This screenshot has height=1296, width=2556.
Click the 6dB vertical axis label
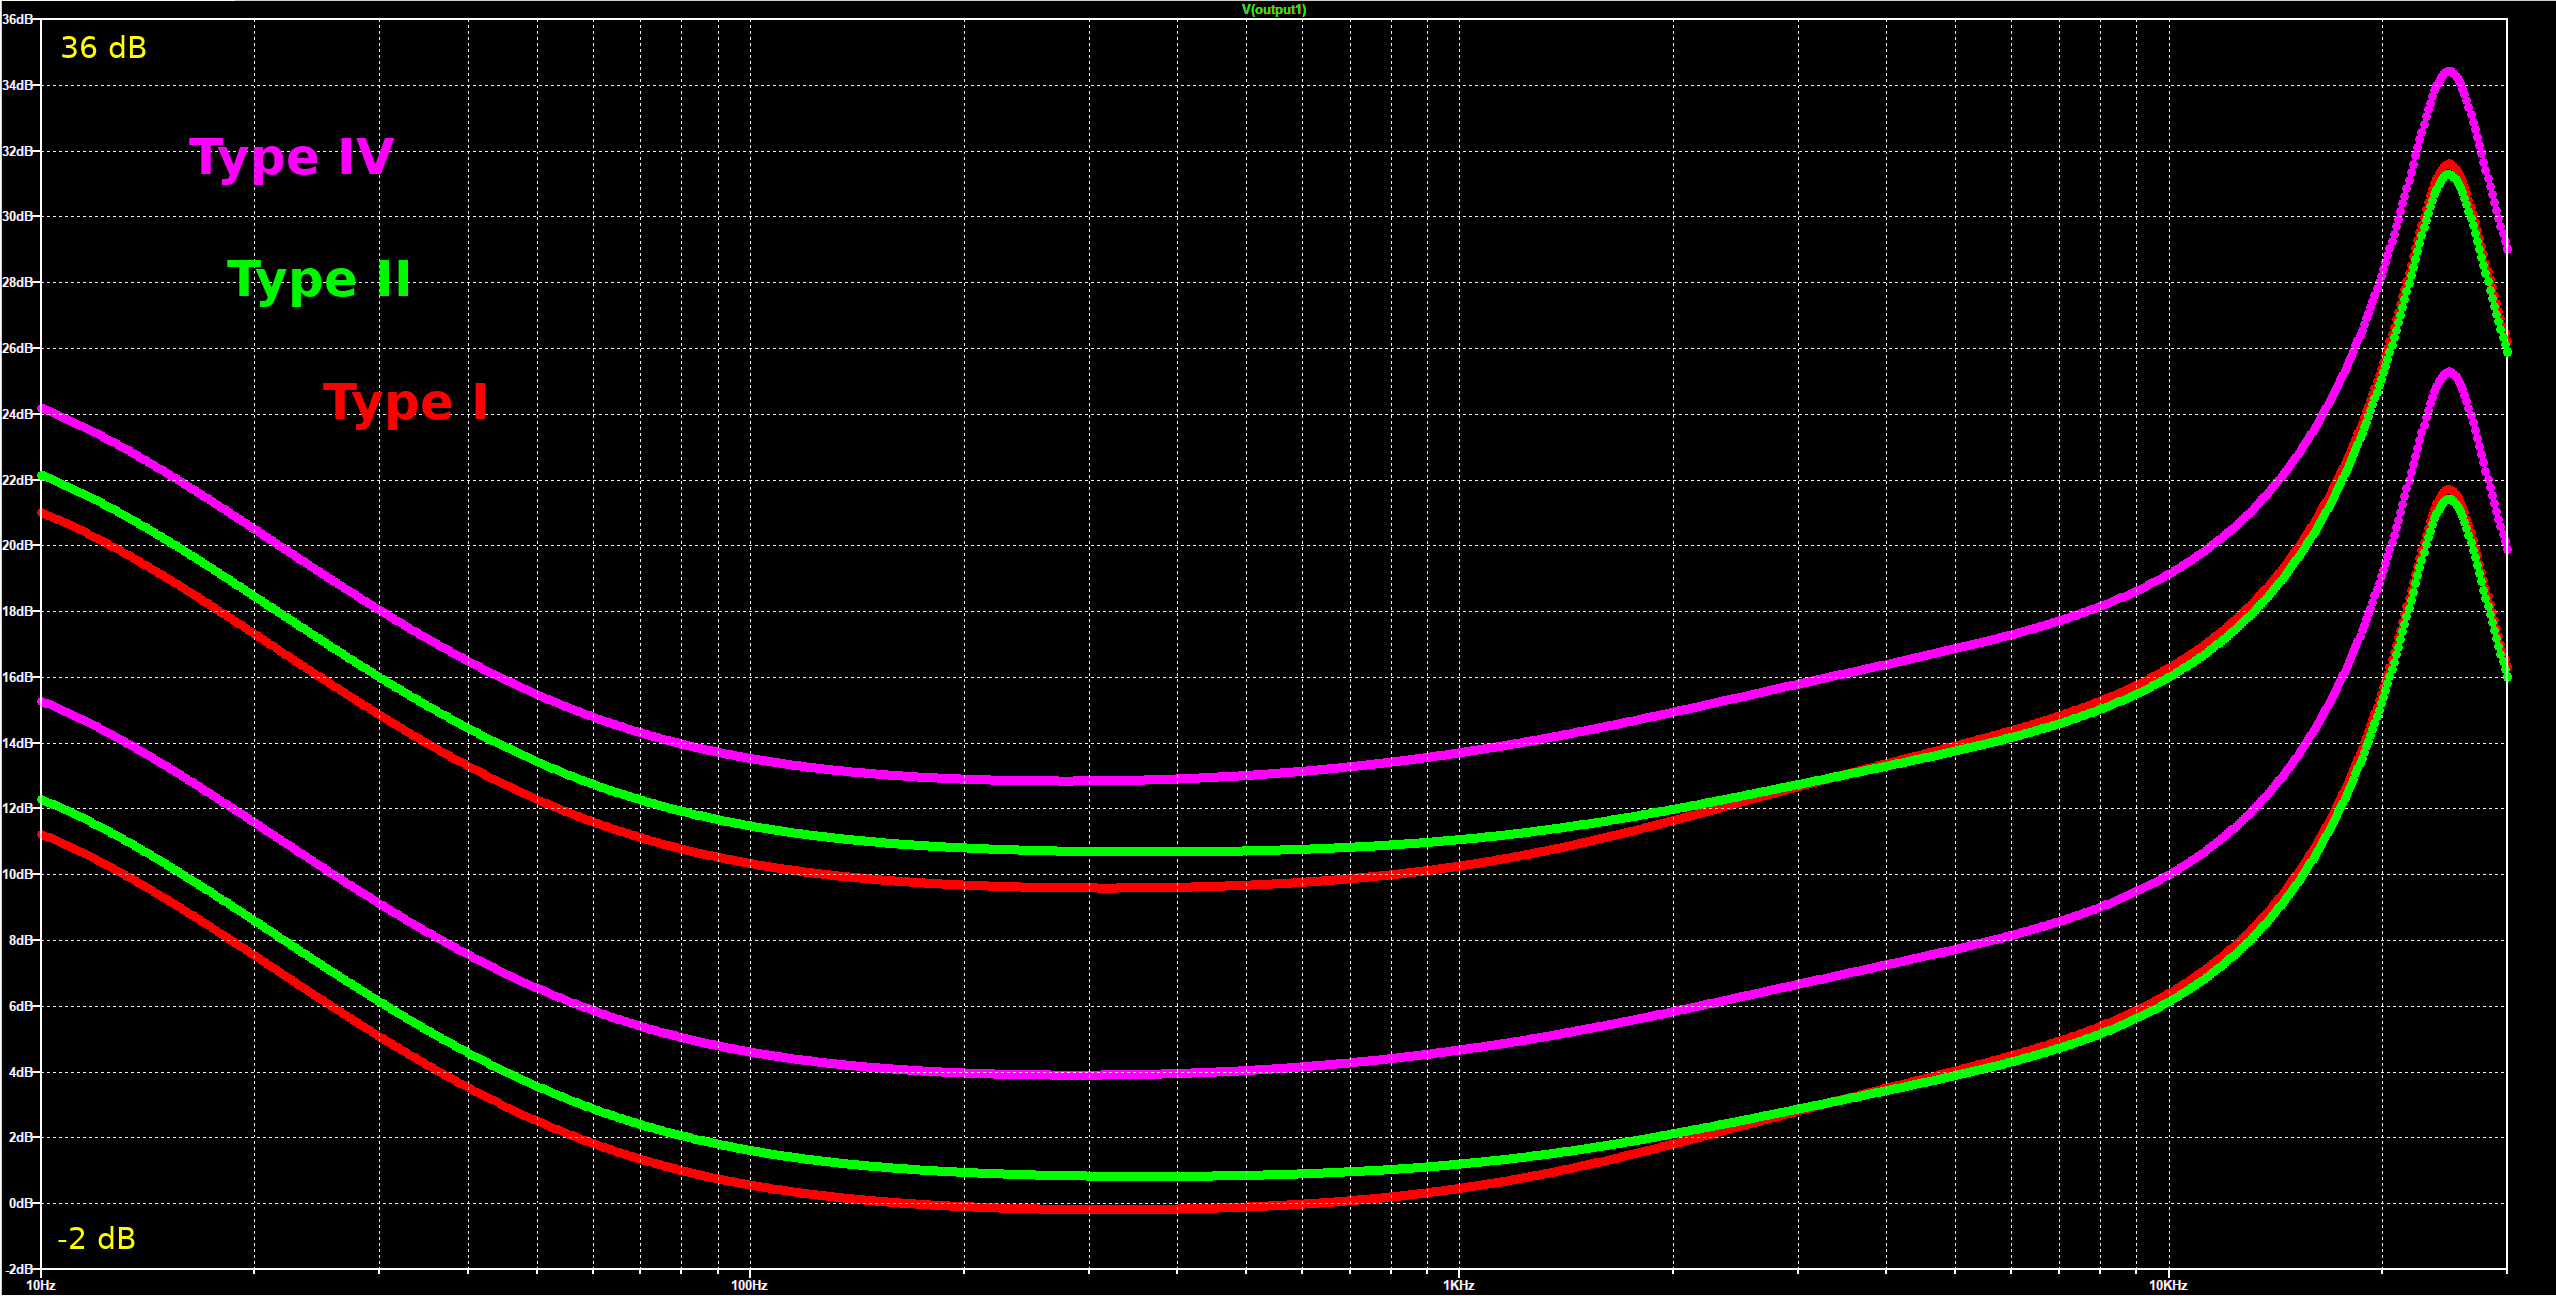coord(20,1006)
